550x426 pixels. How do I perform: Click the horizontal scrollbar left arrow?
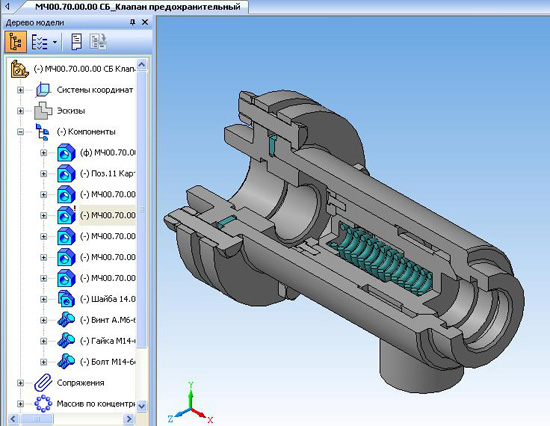point(13,419)
